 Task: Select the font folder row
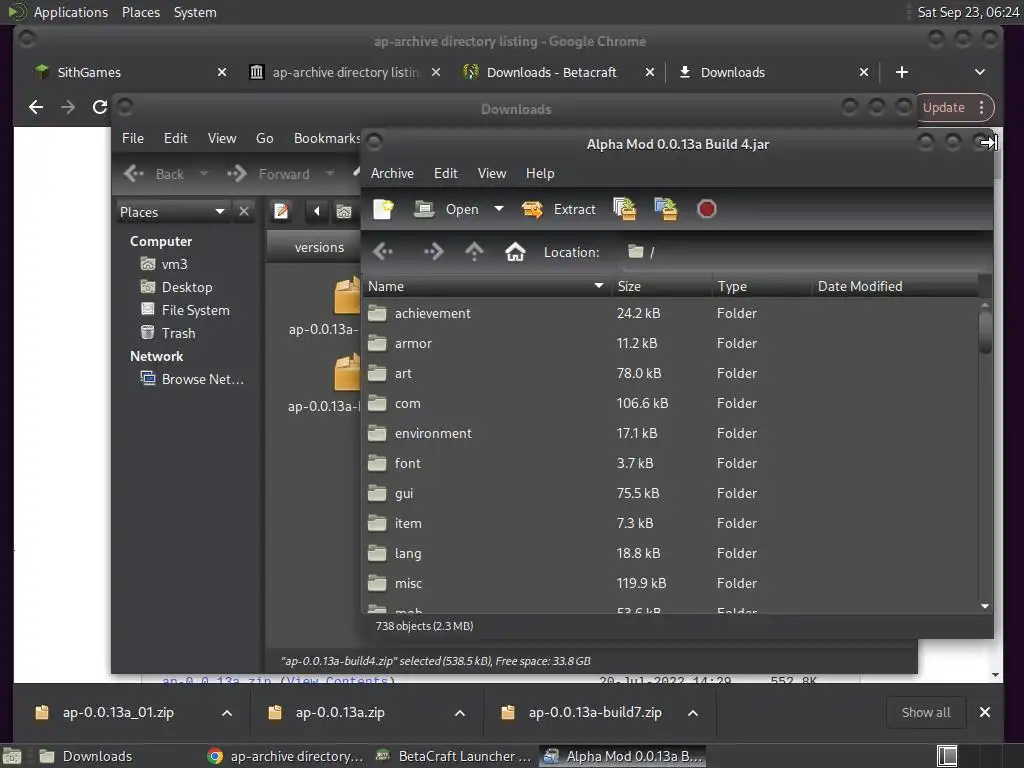670,464
